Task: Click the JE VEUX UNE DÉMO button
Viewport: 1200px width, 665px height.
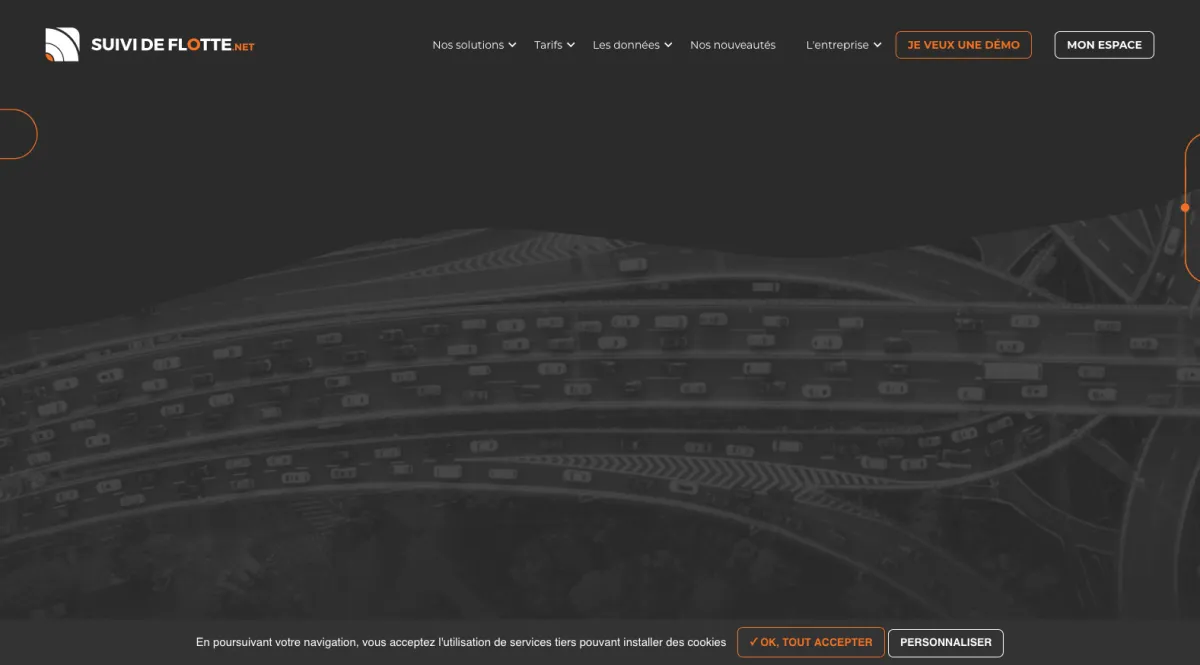Action: coord(963,45)
